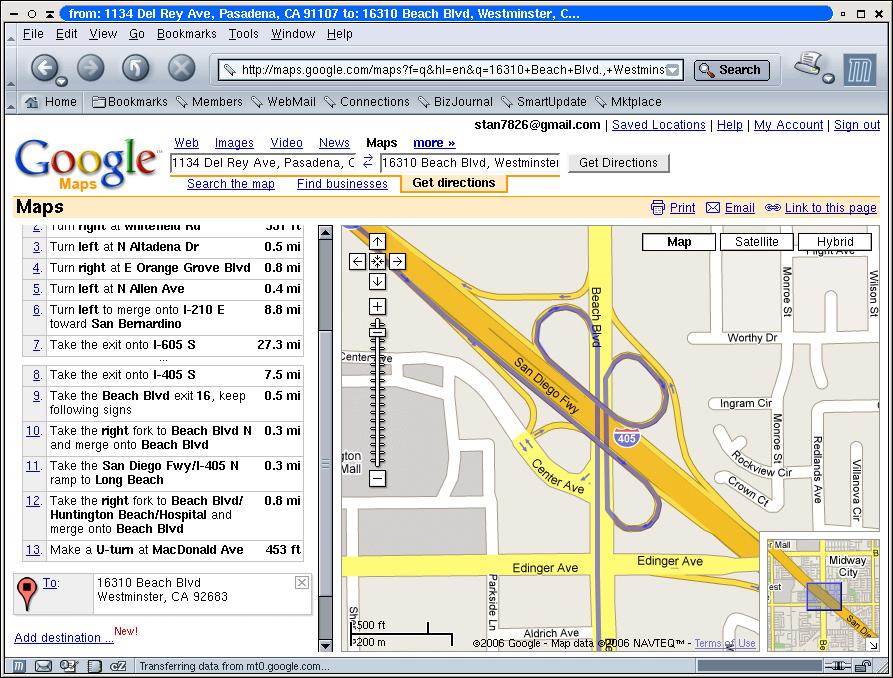Open the Edit menu

click(x=67, y=34)
